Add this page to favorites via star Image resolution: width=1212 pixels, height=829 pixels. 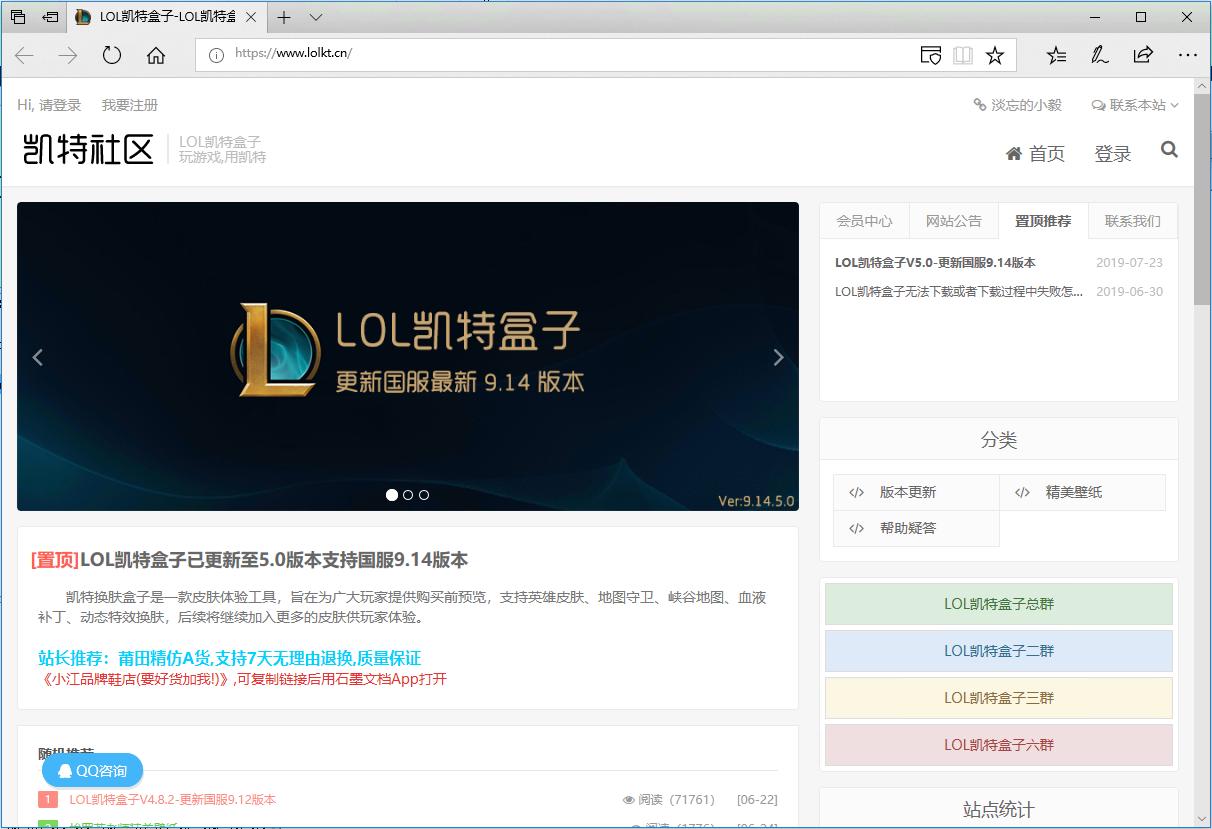[x=996, y=56]
